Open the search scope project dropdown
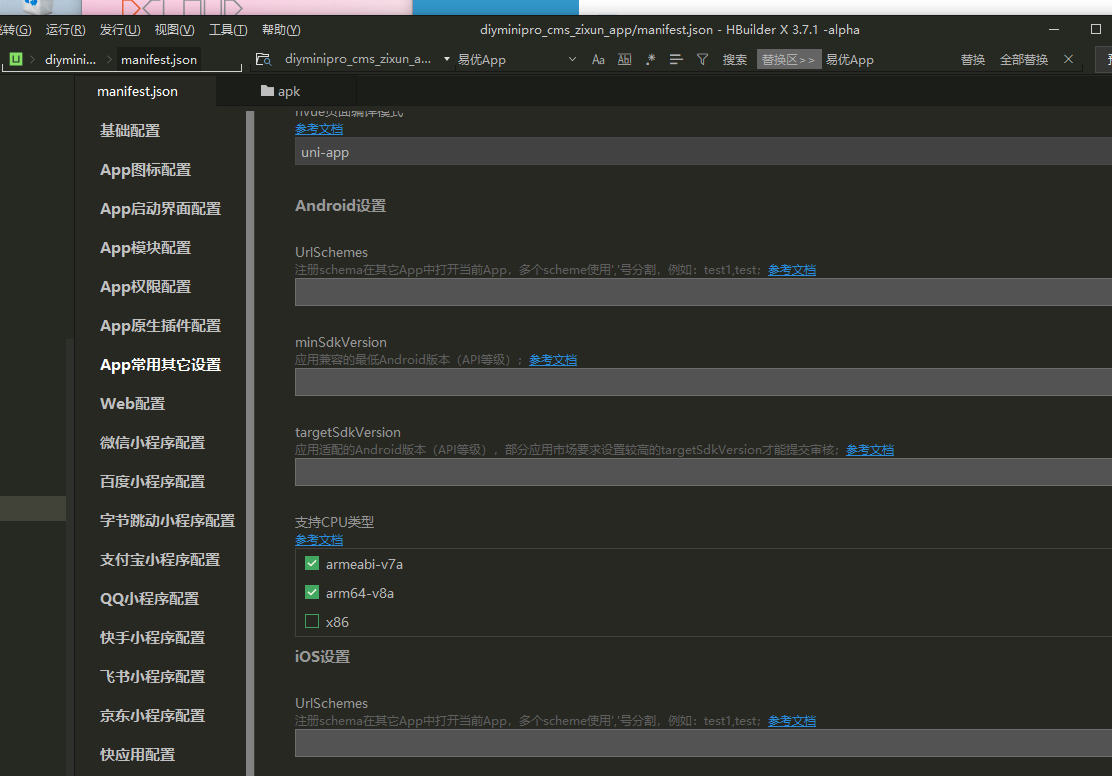This screenshot has width=1112, height=776. click(x=446, y=60)
